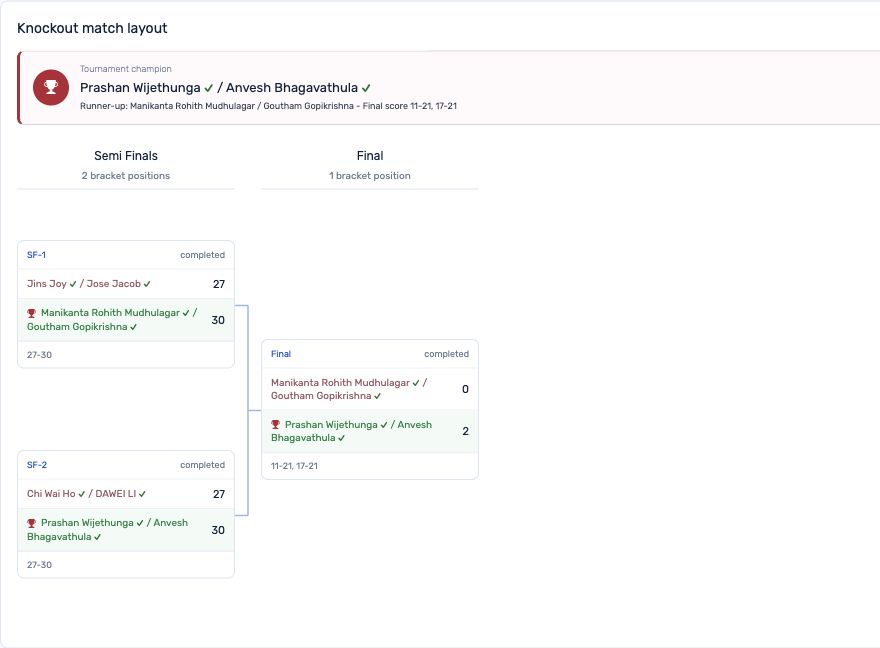Click the checkmark after Chi Wai Ho
This screenshot has width=880, height=648.
[x=82, y=494]
